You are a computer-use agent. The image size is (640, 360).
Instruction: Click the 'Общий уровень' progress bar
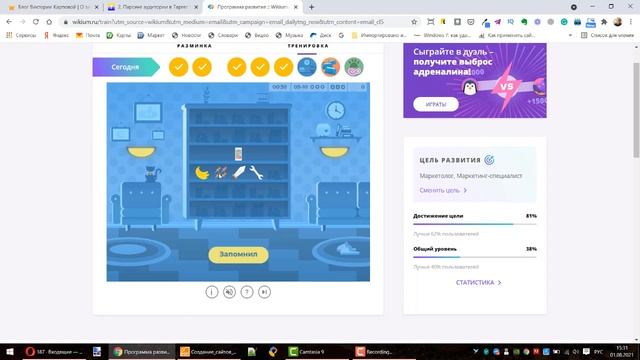[475, 257]
